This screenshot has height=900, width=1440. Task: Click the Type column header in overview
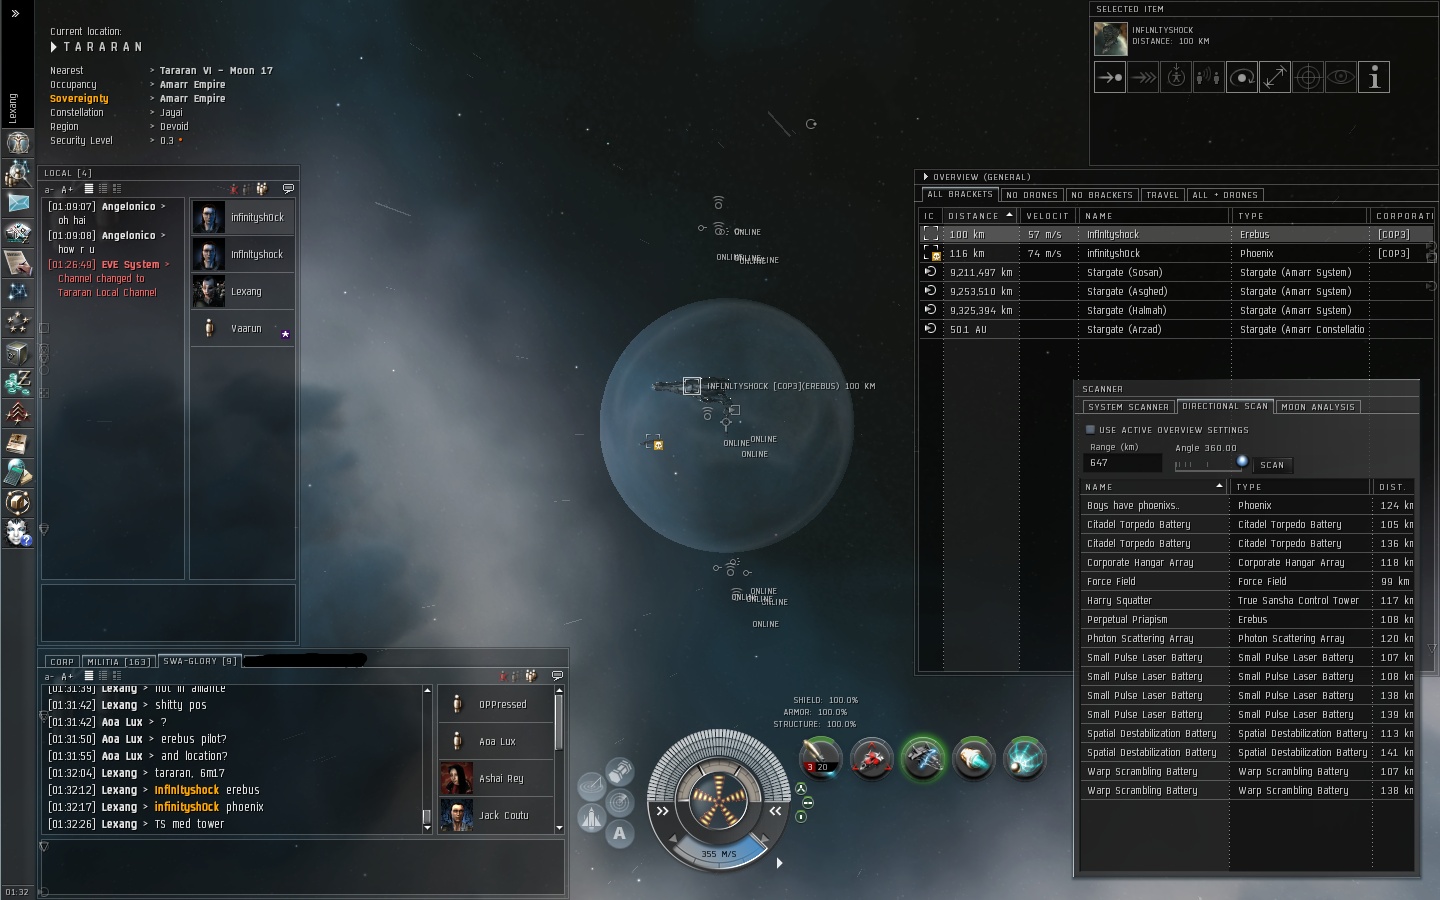(x=1298, y=216)
